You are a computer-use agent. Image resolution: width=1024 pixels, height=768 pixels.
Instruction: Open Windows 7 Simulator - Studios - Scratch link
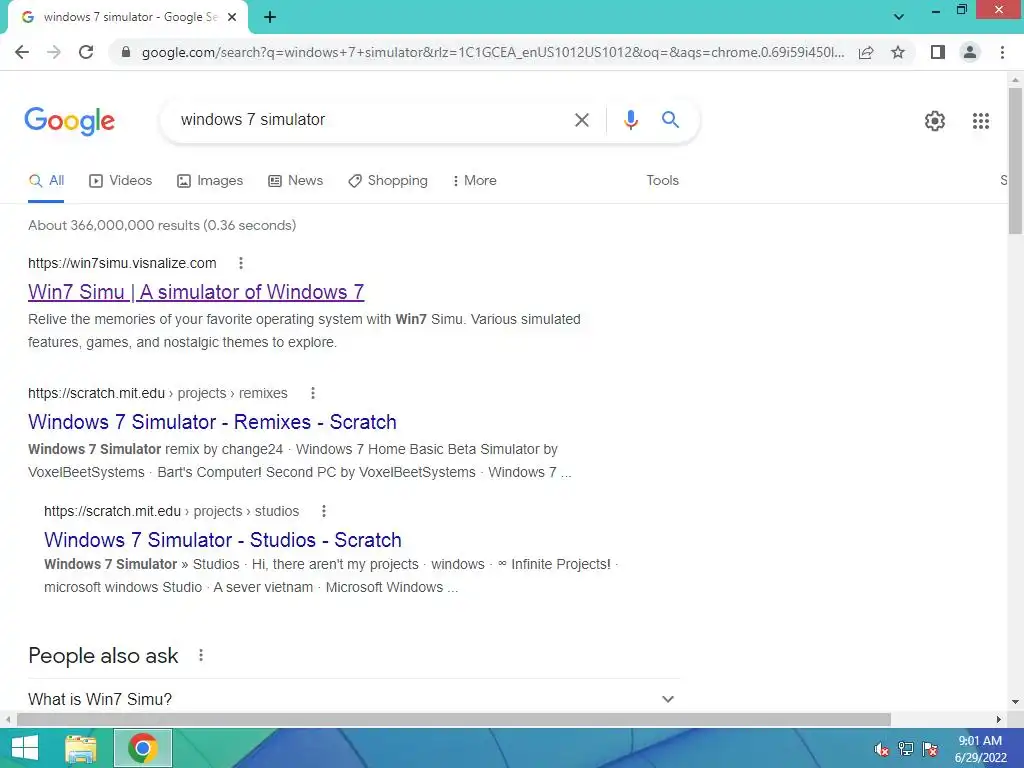point(223,540)
